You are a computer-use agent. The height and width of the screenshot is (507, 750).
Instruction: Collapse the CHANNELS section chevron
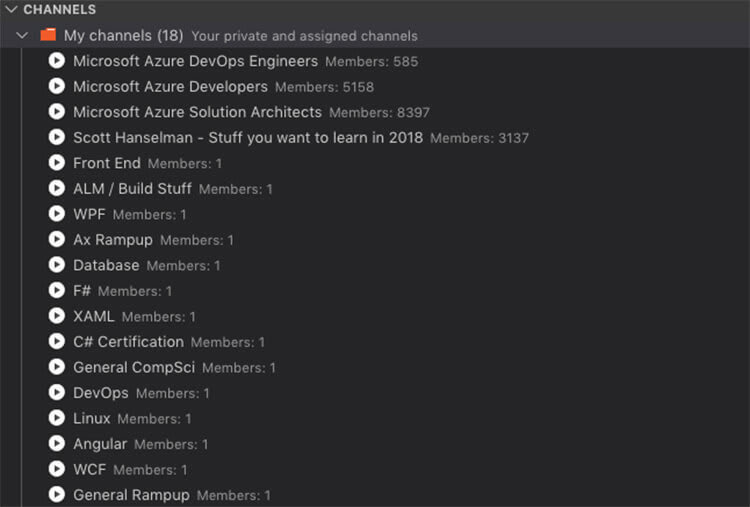11,9
